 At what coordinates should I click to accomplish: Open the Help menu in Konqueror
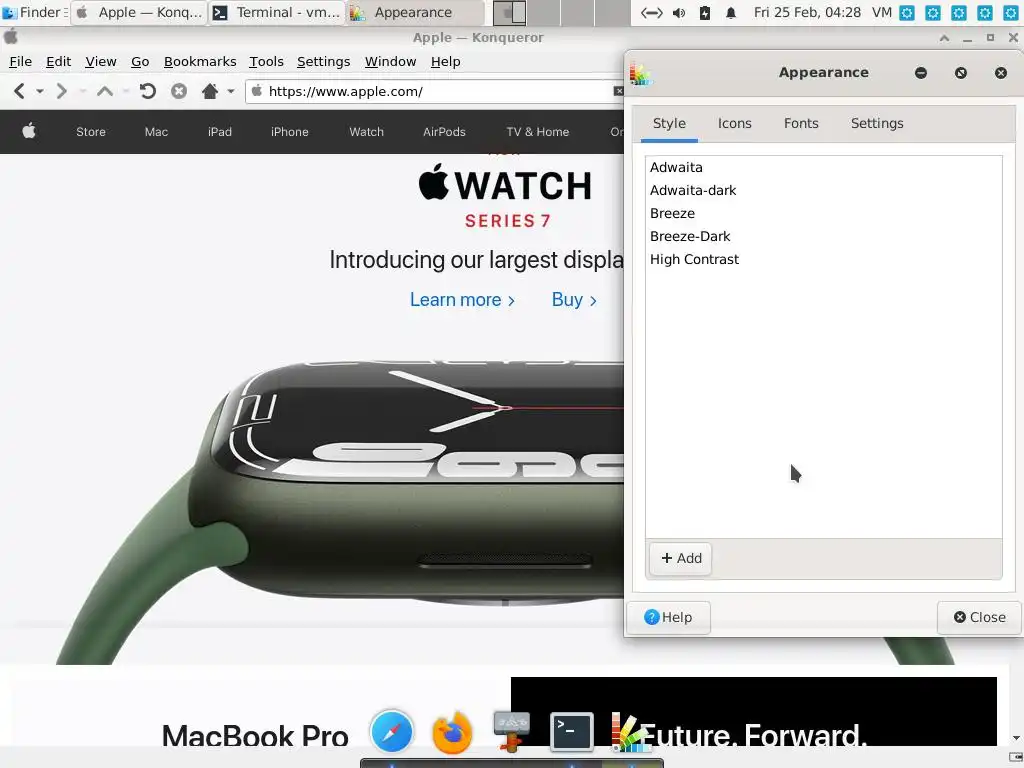[445, 61]
